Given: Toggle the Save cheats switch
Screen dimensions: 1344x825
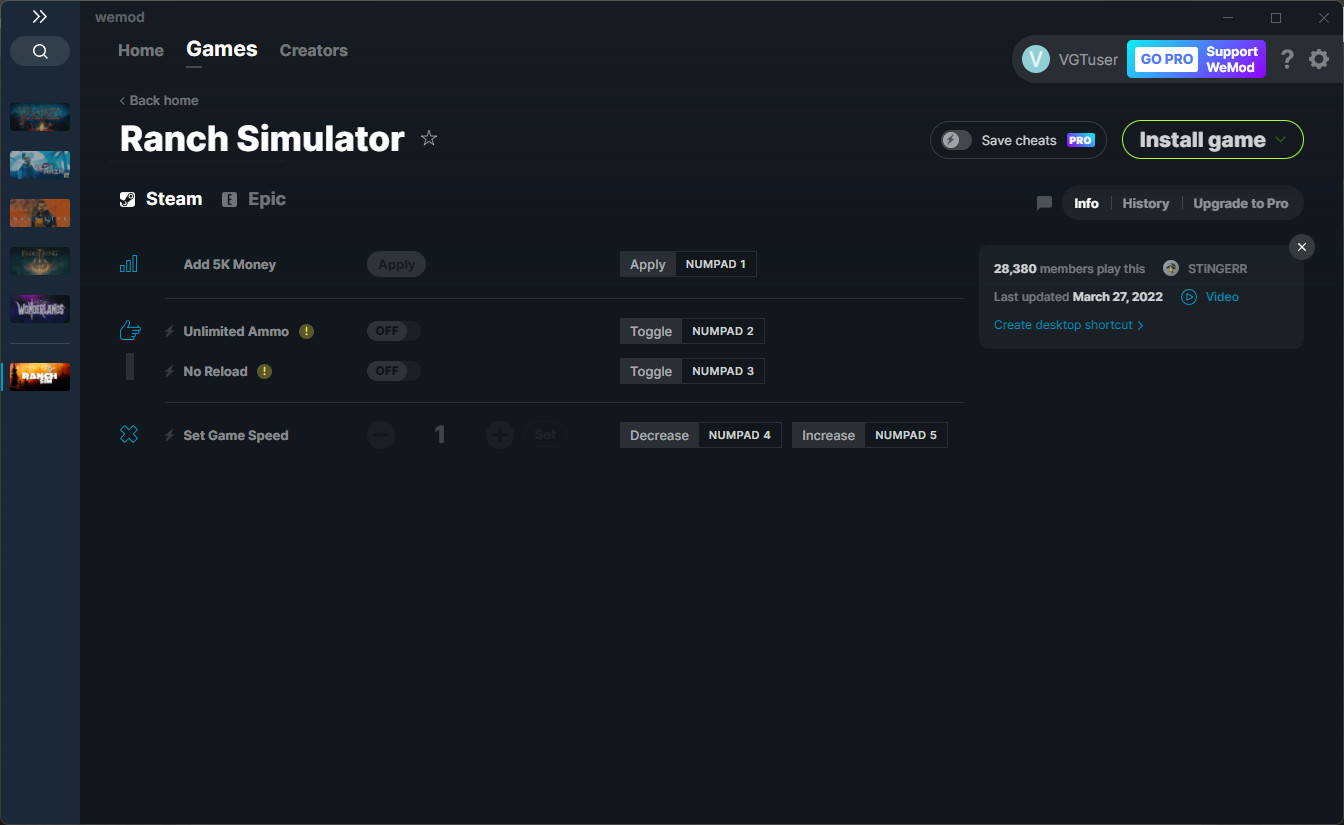Looking at the screenshot, I should coord(957,140).
